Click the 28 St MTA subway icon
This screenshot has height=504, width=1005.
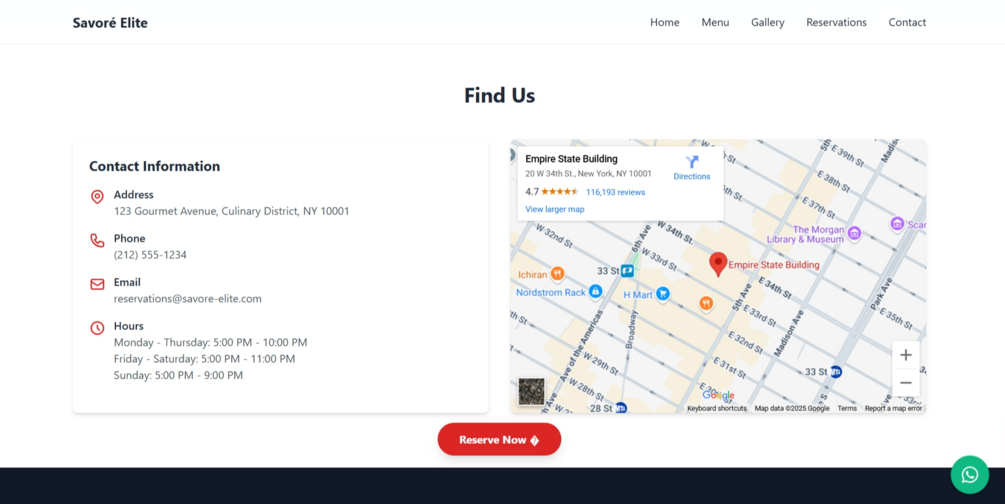620,408
